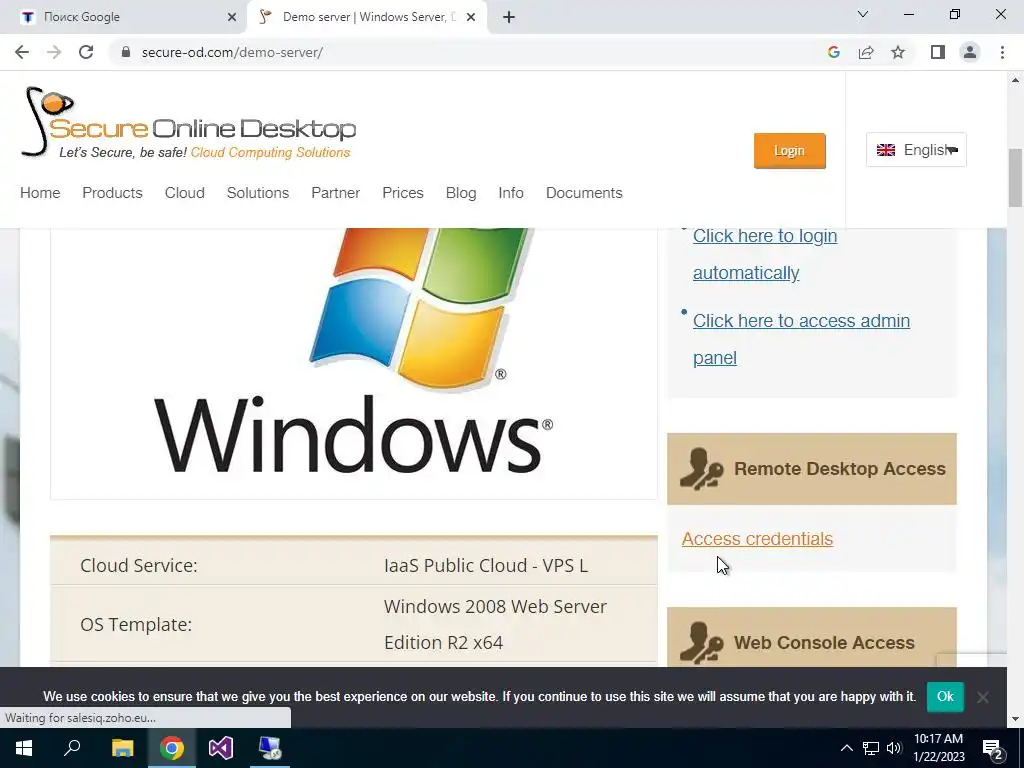Open the Documents menu item
Viewport: 1024px width, 768px height.
tap(584, 193)
